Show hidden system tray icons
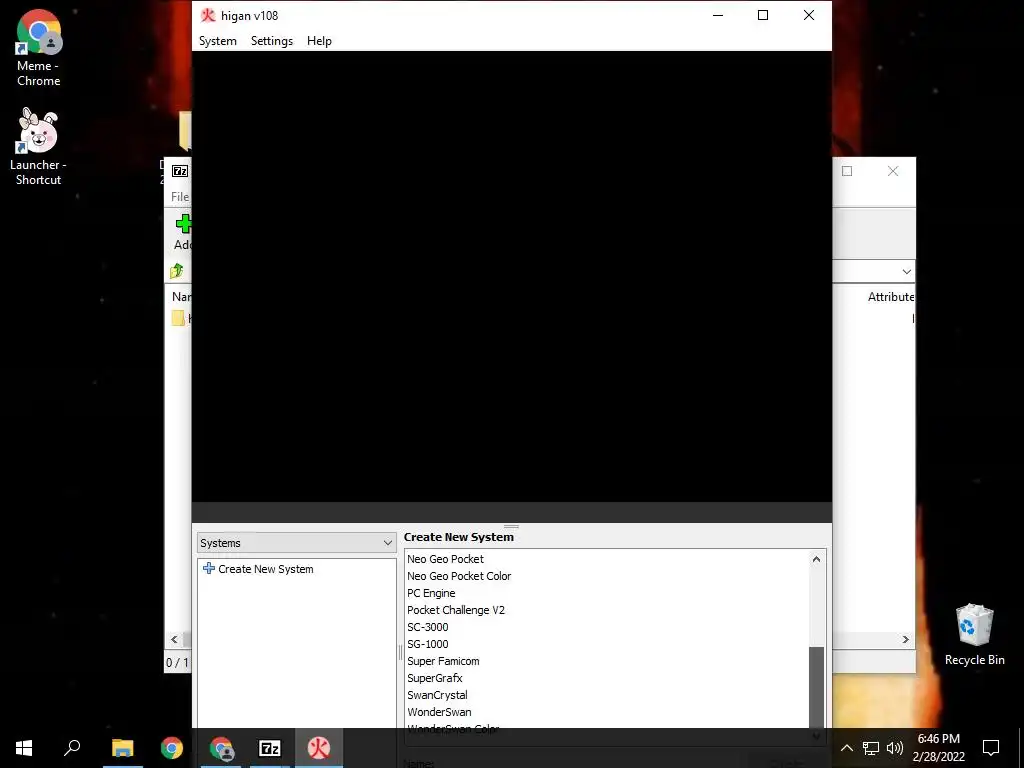This screenshot has width=1024, height=768. [x=846, y=748]
